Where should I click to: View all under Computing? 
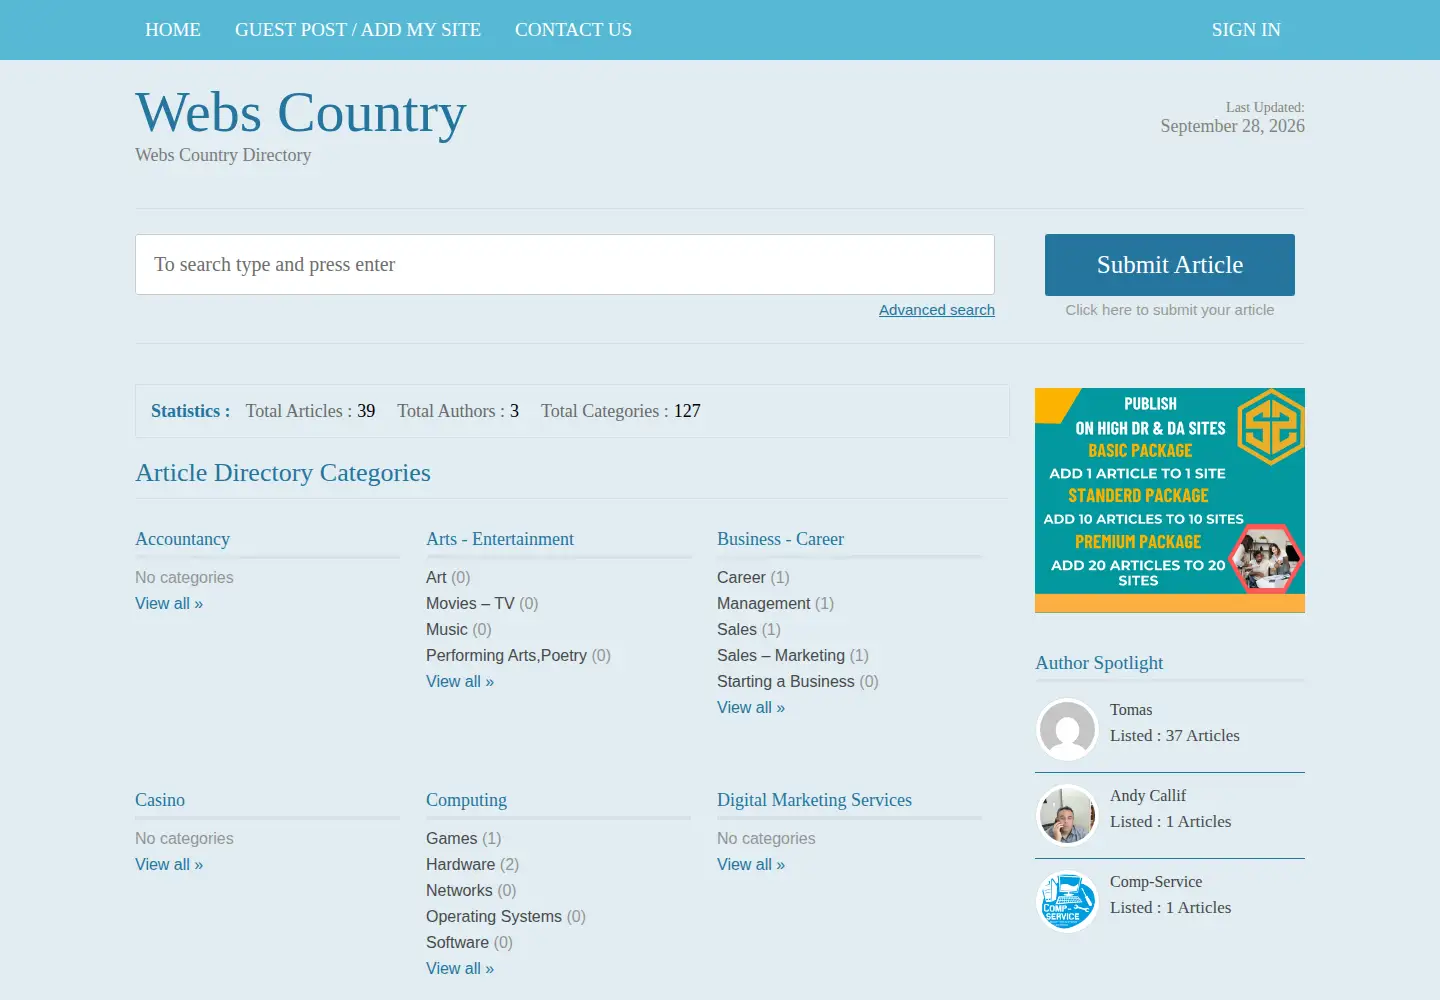(460, 969)
